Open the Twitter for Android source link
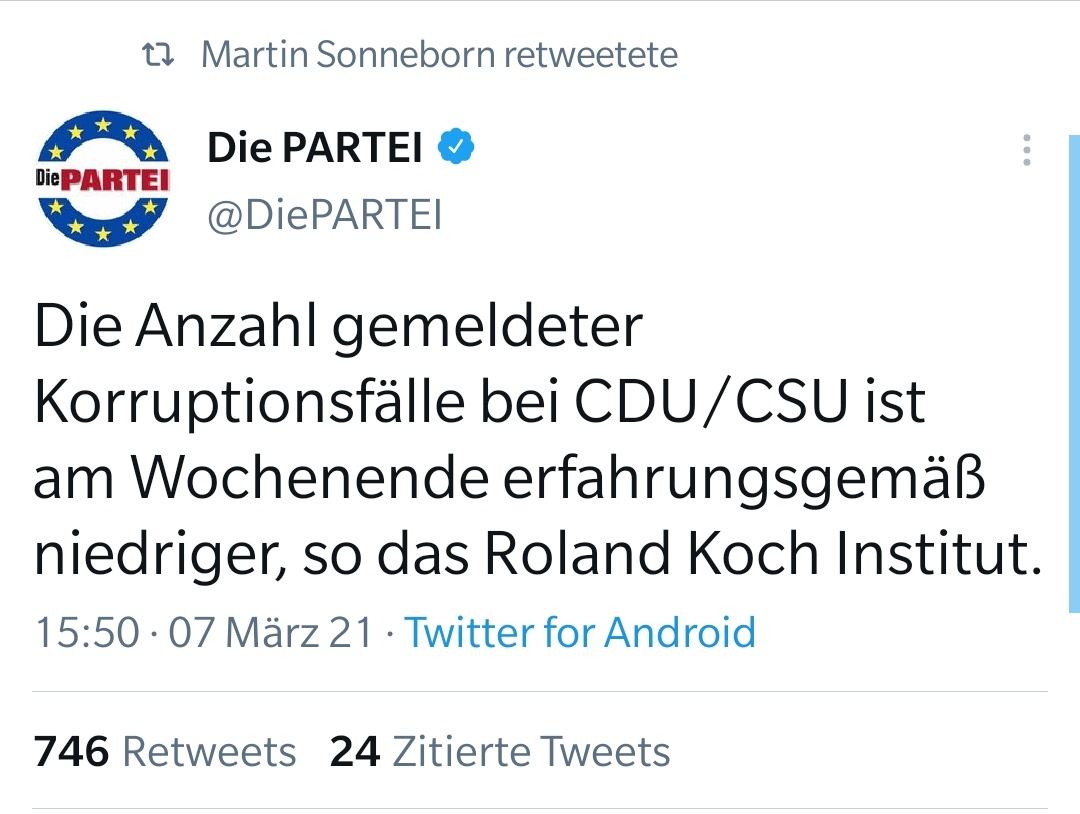Image resolution: width=1080 pixels, height=814 pixels. click(580, 633)
